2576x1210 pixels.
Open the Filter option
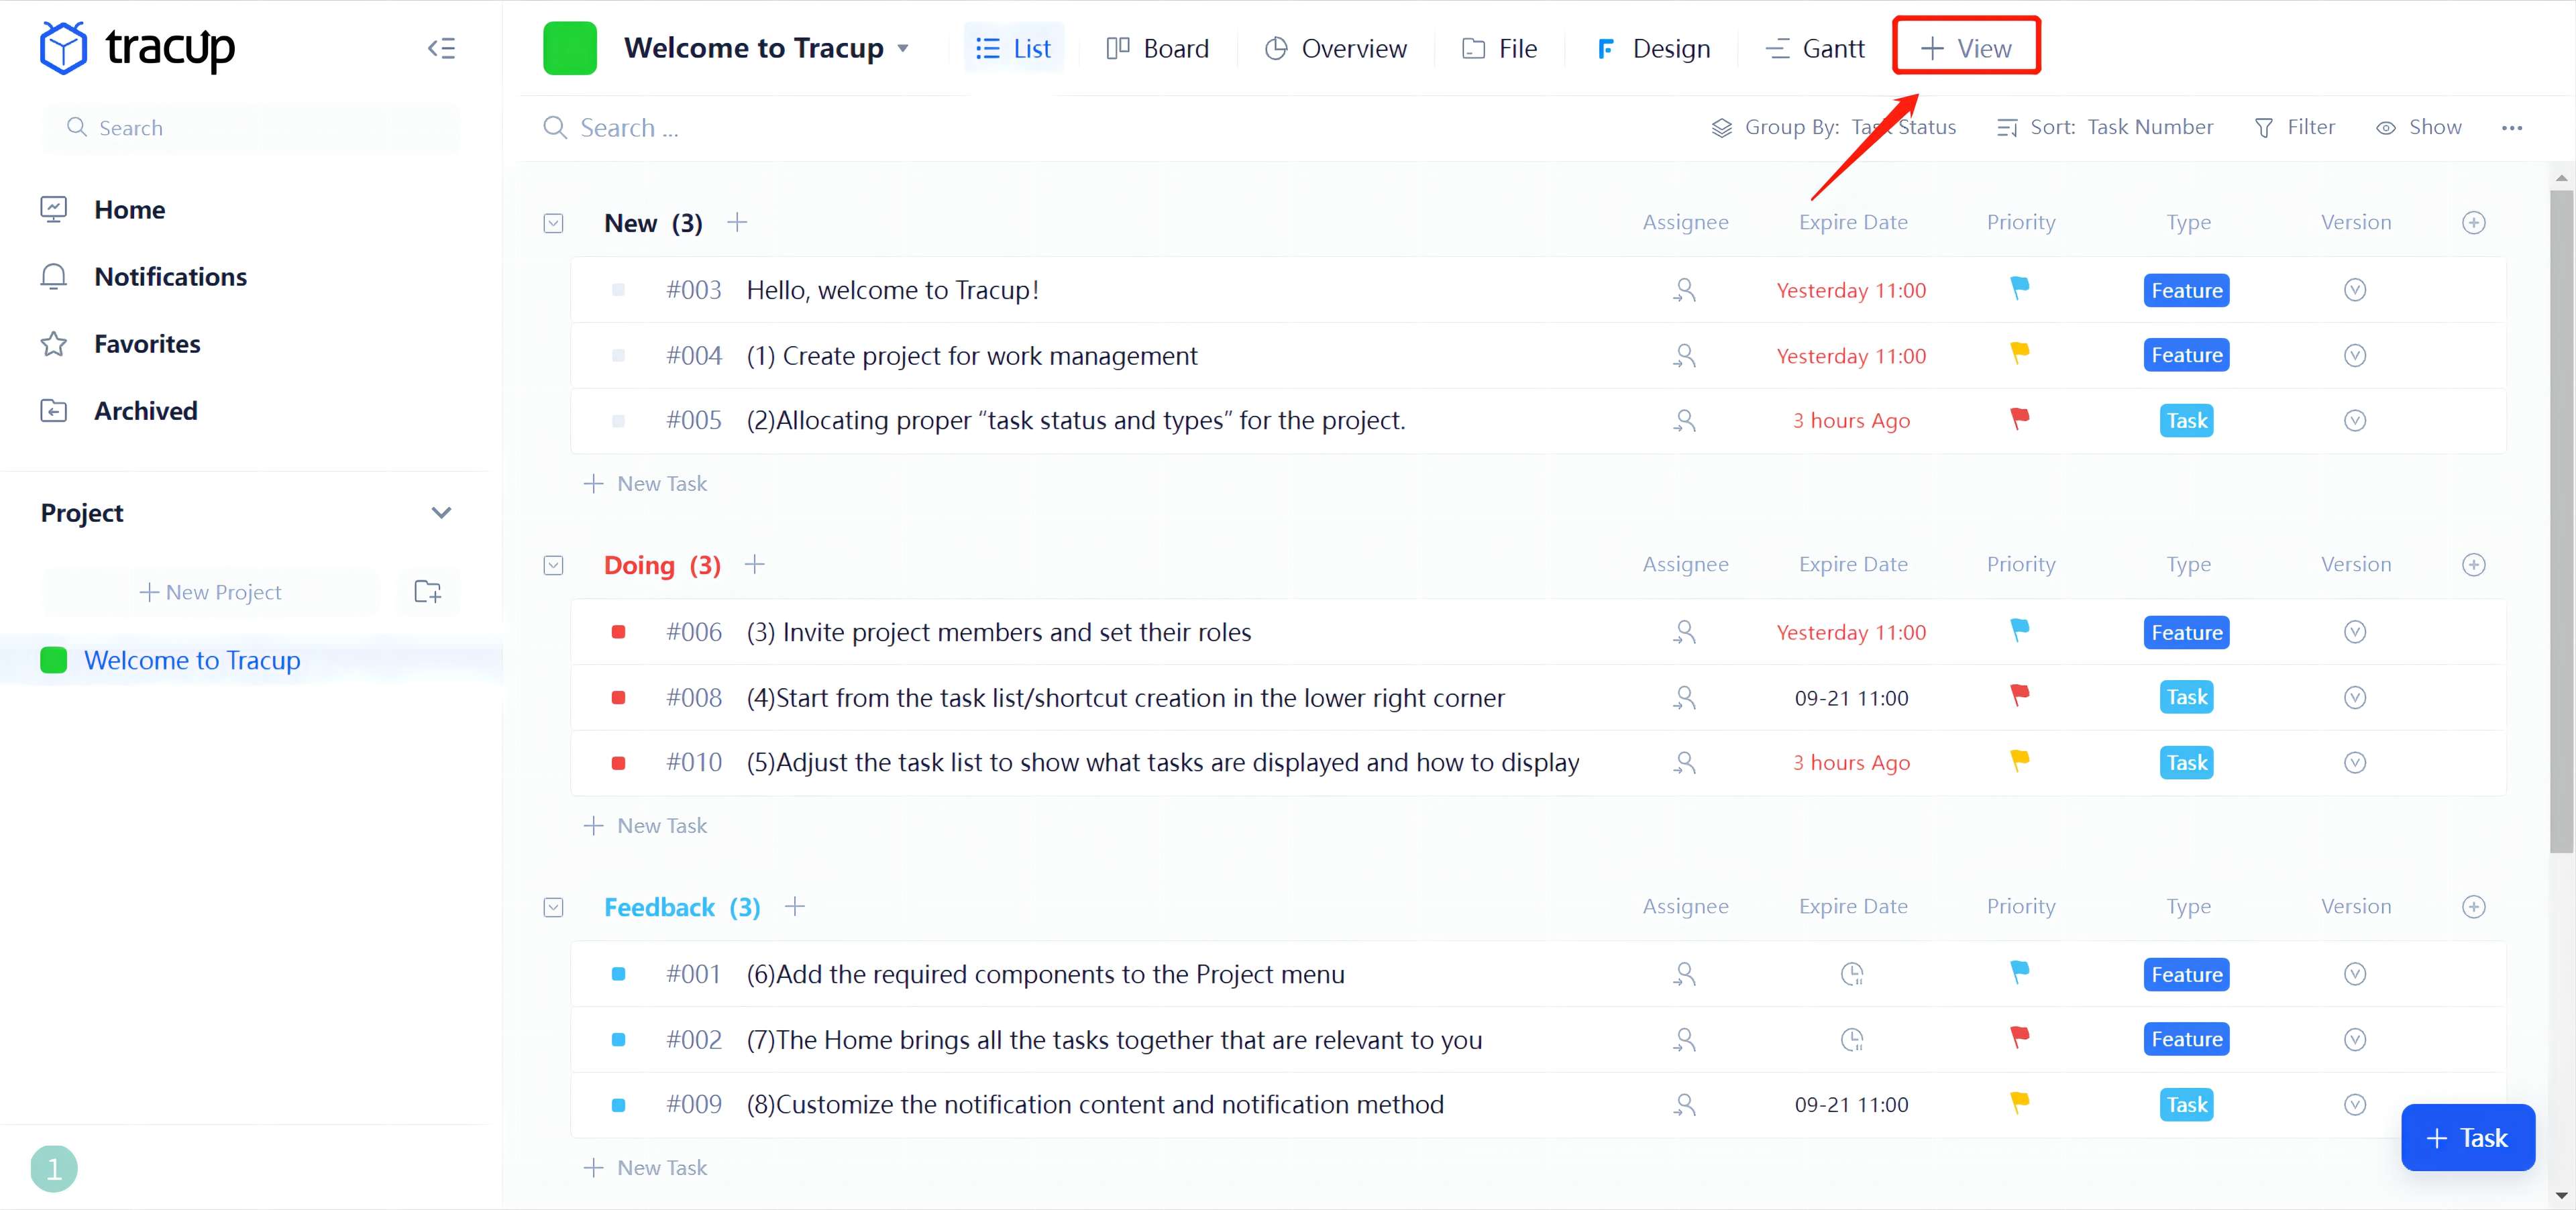click(x=2295, y=127)
